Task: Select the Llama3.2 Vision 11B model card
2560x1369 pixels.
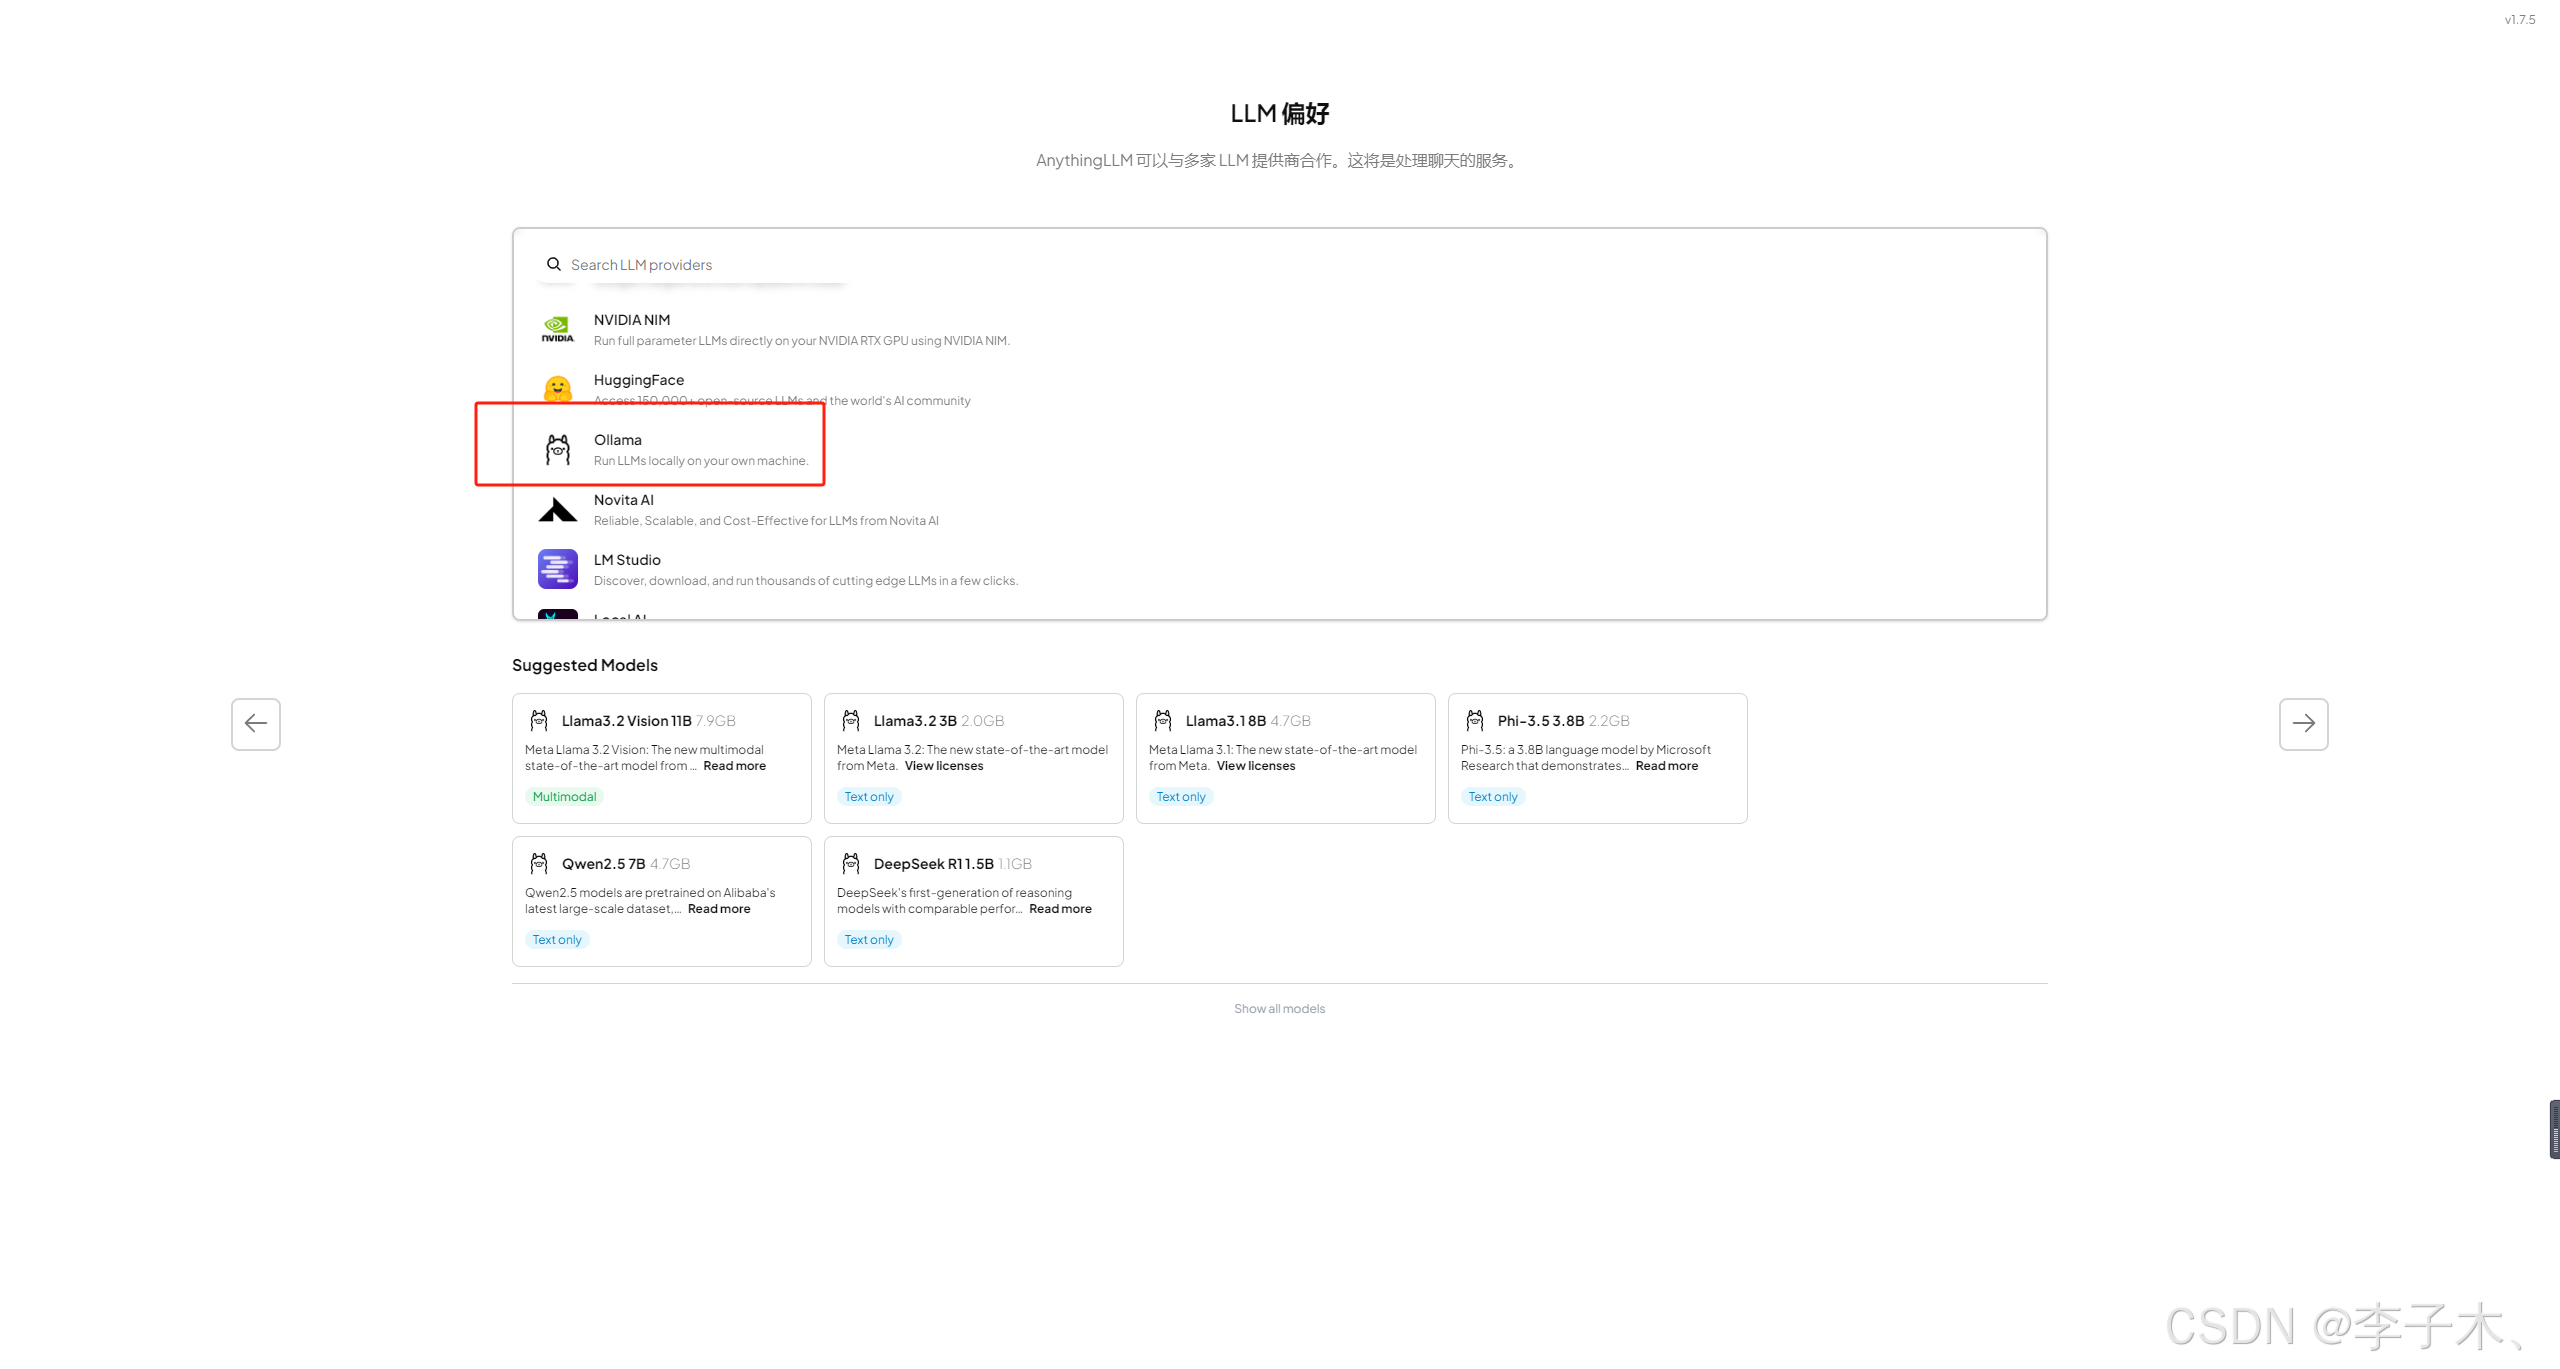Action: click(661, 757)
